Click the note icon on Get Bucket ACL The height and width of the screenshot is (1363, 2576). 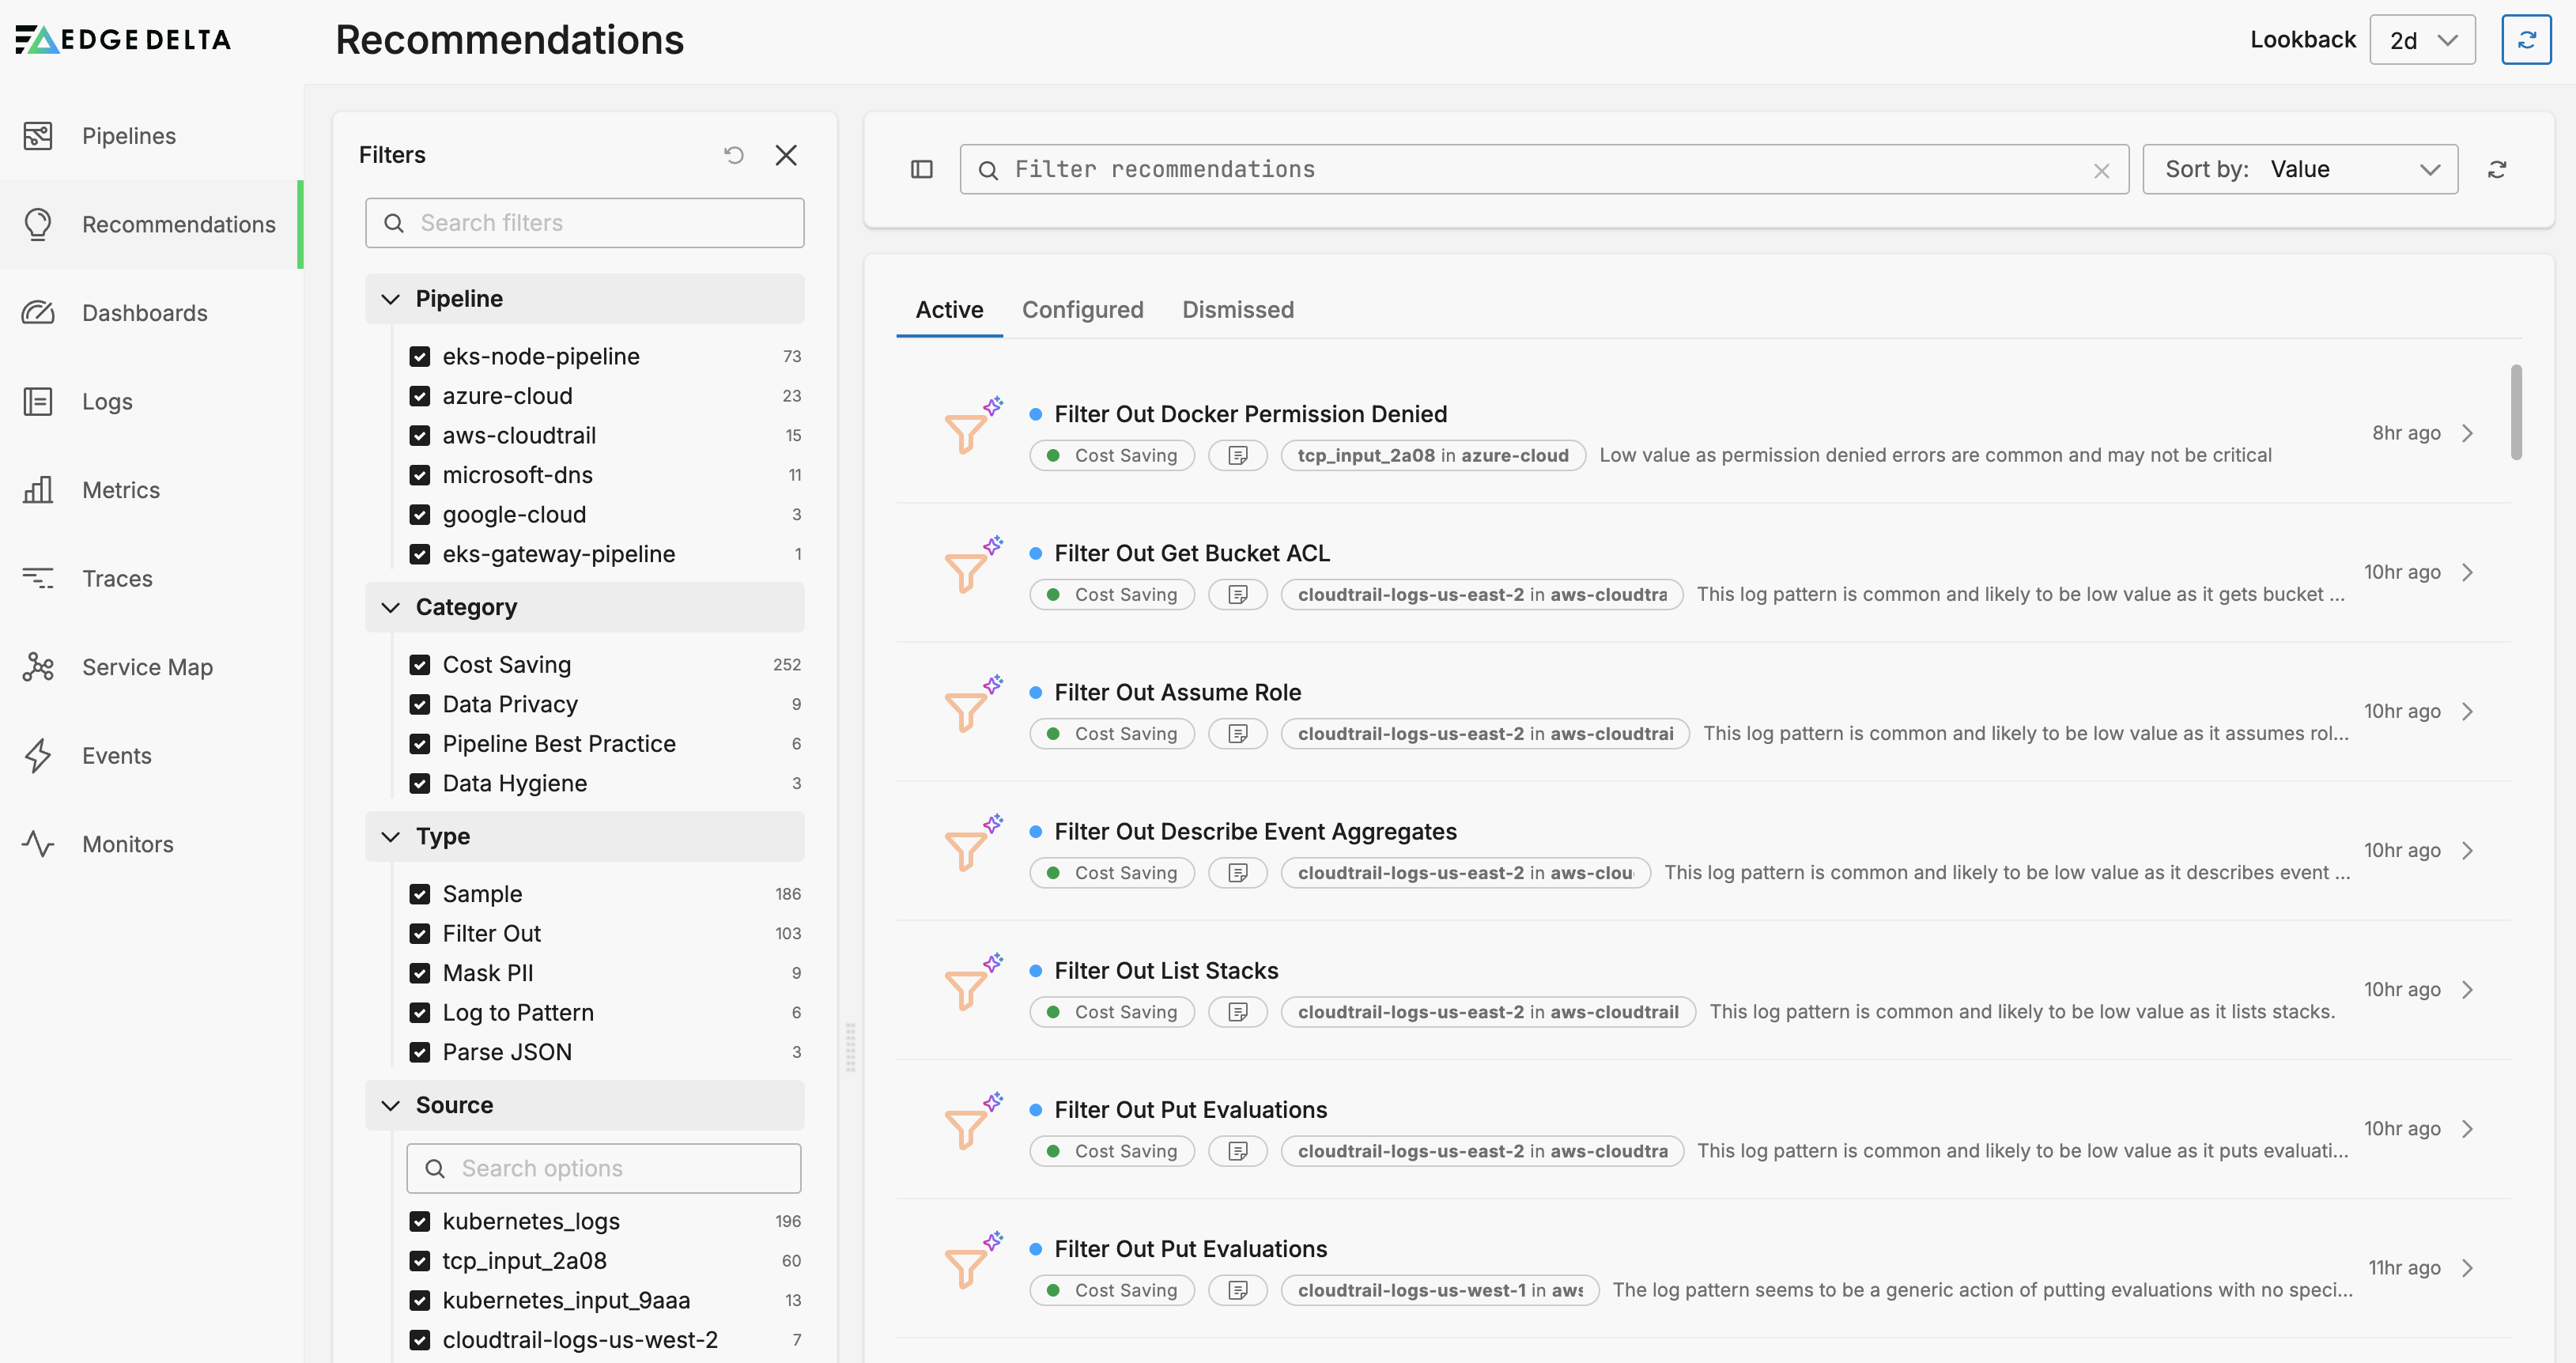coord(1238,594)
